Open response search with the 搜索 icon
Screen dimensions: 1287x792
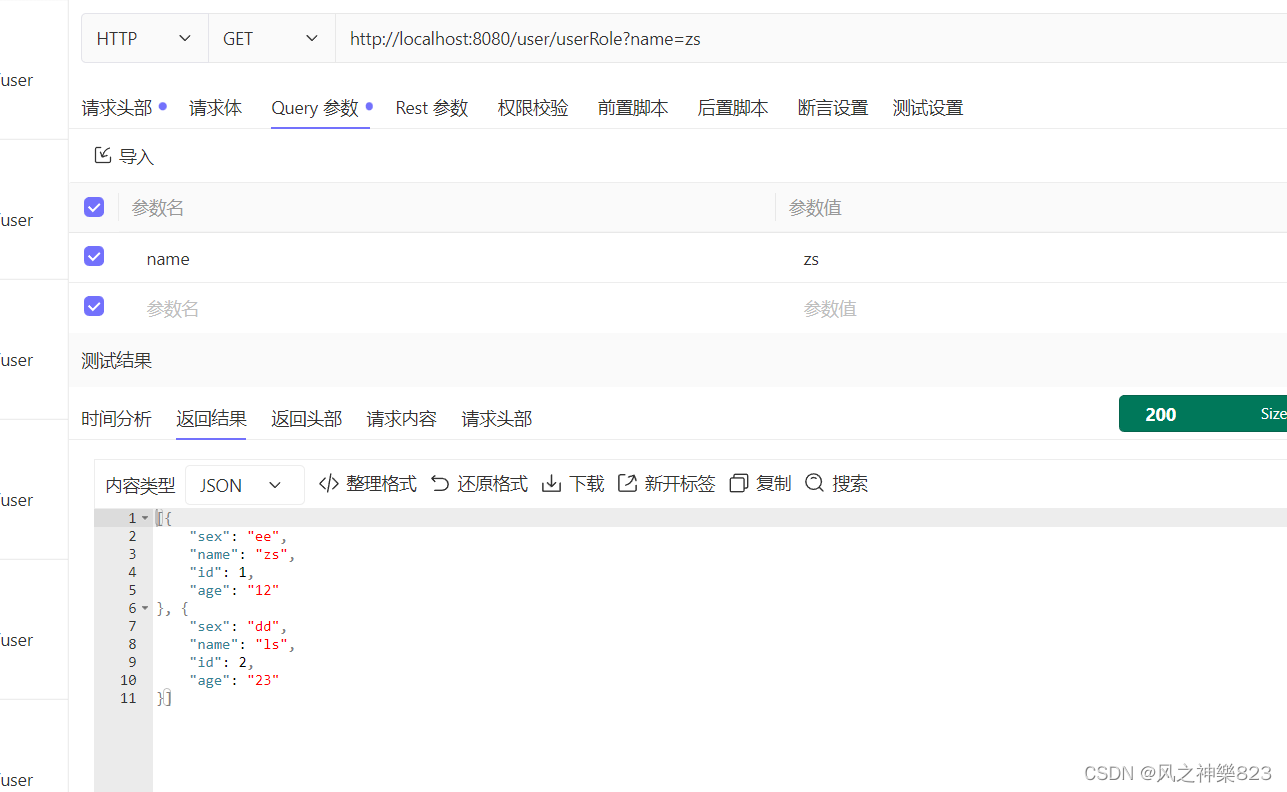click(x=815, y=483)
